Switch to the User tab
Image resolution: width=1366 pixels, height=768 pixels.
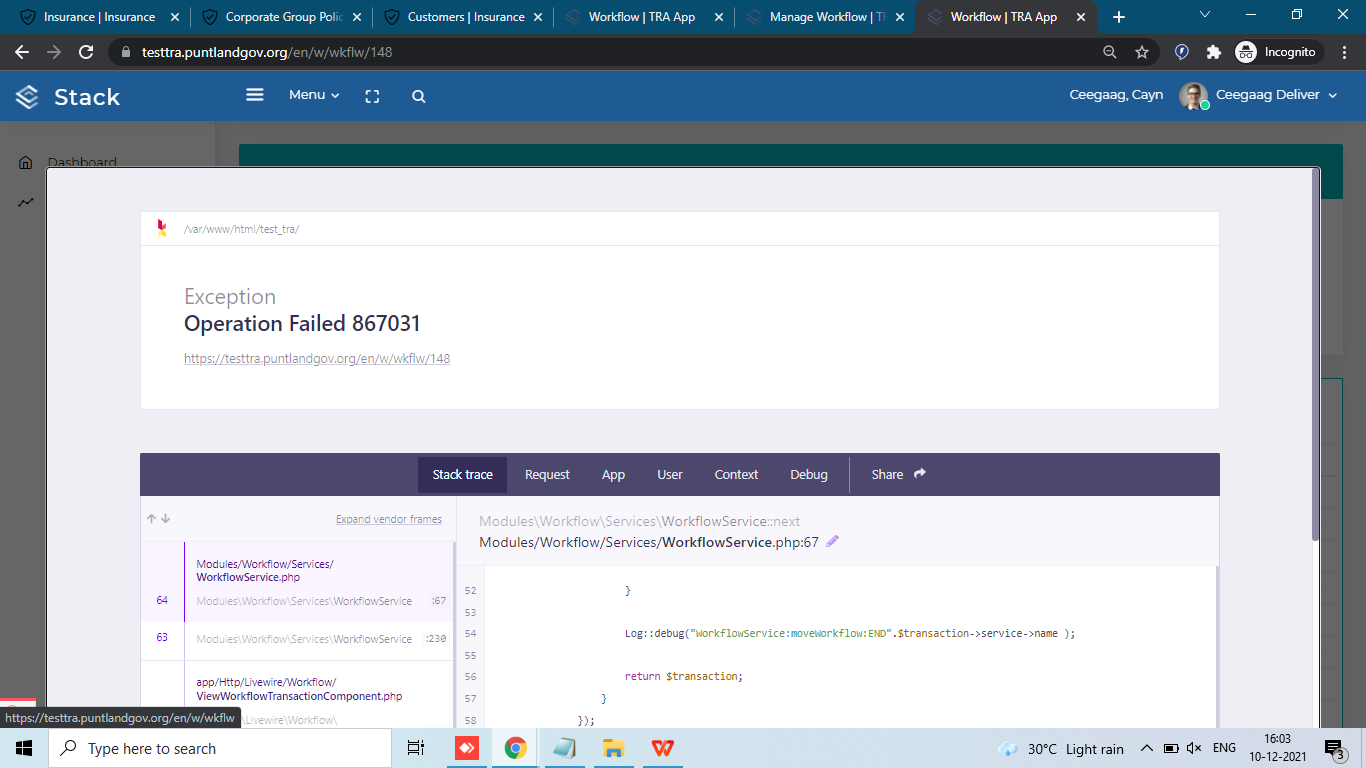click(670, 475)
